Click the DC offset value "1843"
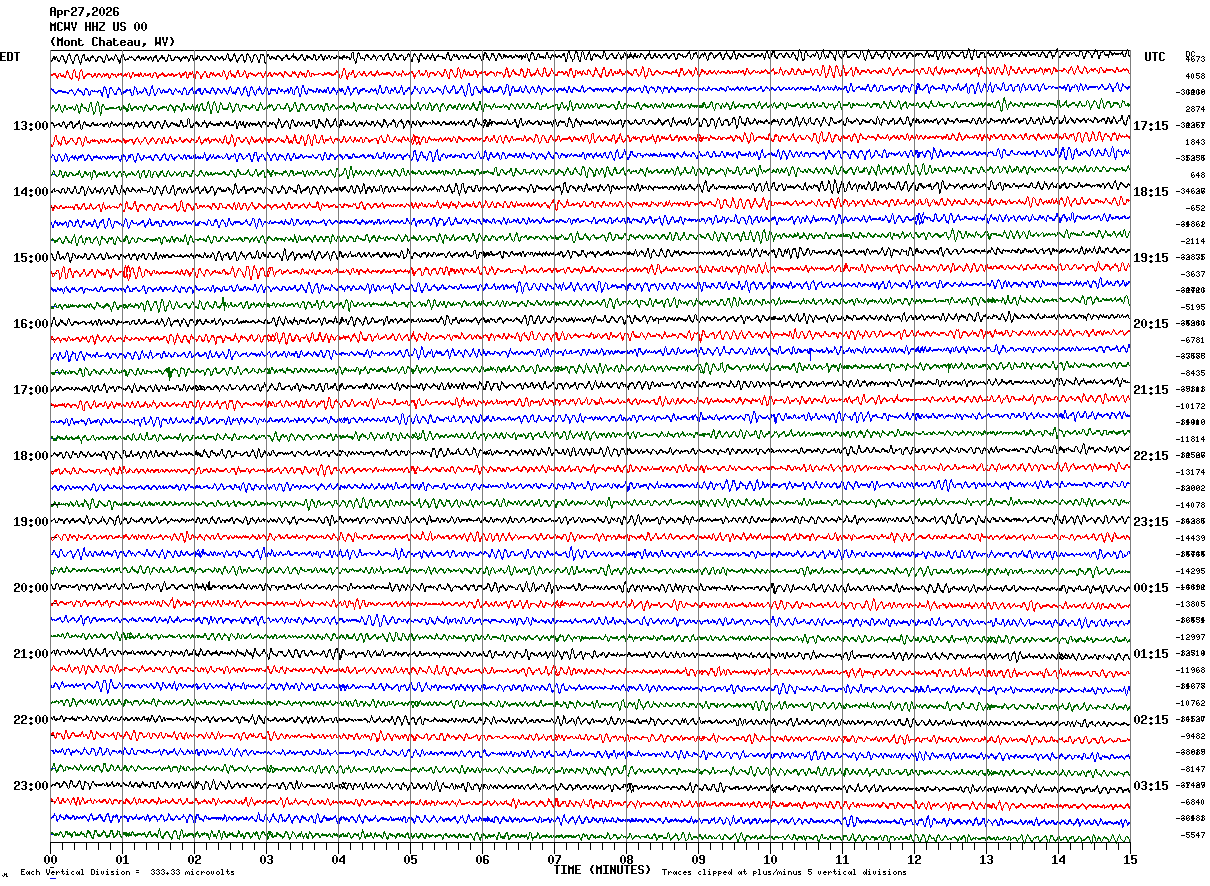The width and height of the screenshot is (1210, 886). 1195,142
